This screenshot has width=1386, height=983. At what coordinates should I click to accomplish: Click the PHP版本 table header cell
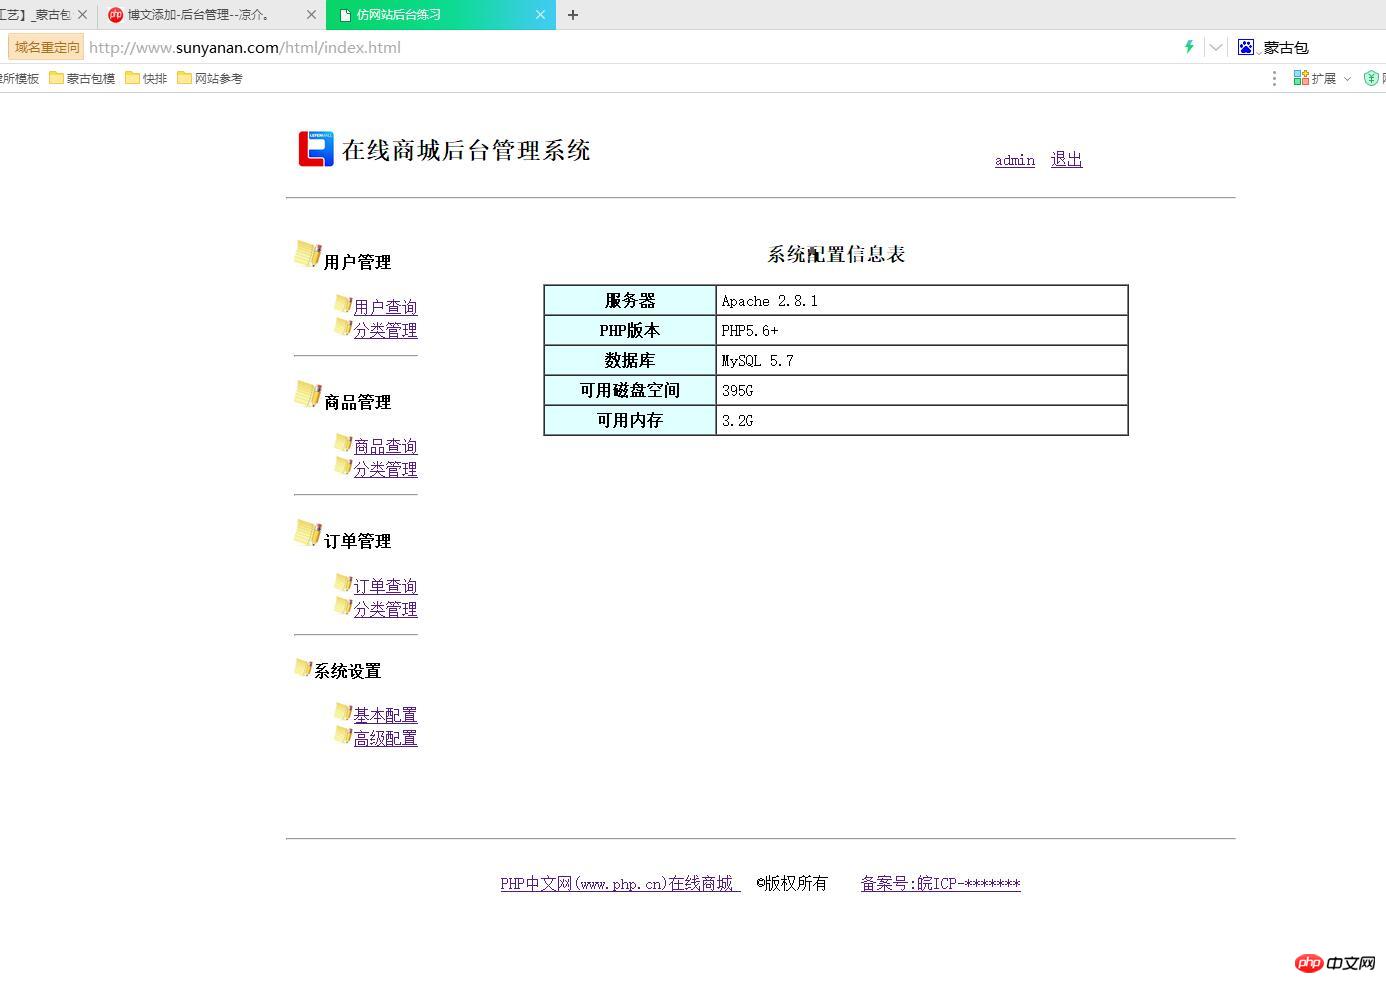tap(630, 330)
